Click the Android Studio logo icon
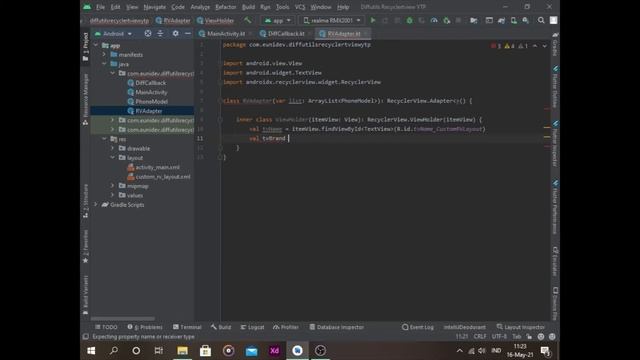Screen dimensions: 640x360 click(x=87, y=7)
